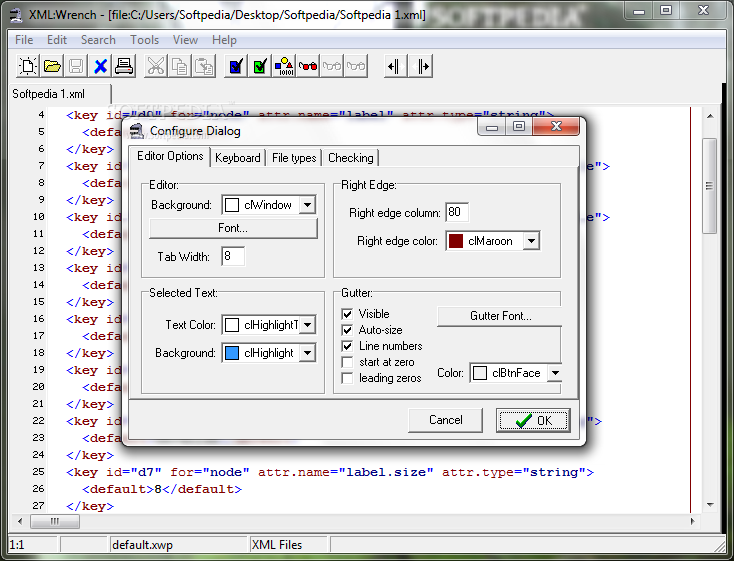The image size is (734, 561).
Task: Click the horizontal scrollbar thumb in editor
Action: click(x=55, y=521)
